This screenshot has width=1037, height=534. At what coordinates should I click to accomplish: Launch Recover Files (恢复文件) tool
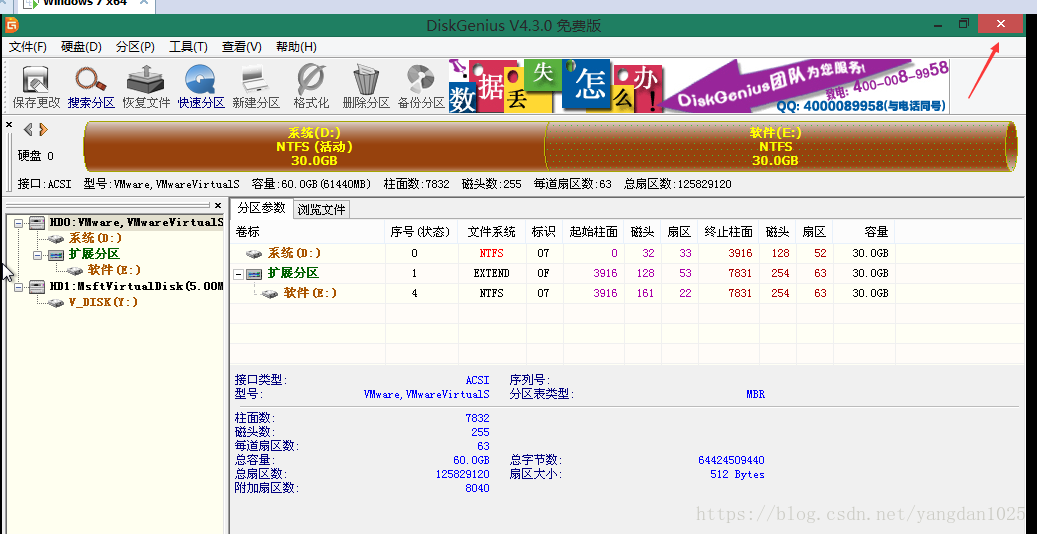tap(146, 87)
